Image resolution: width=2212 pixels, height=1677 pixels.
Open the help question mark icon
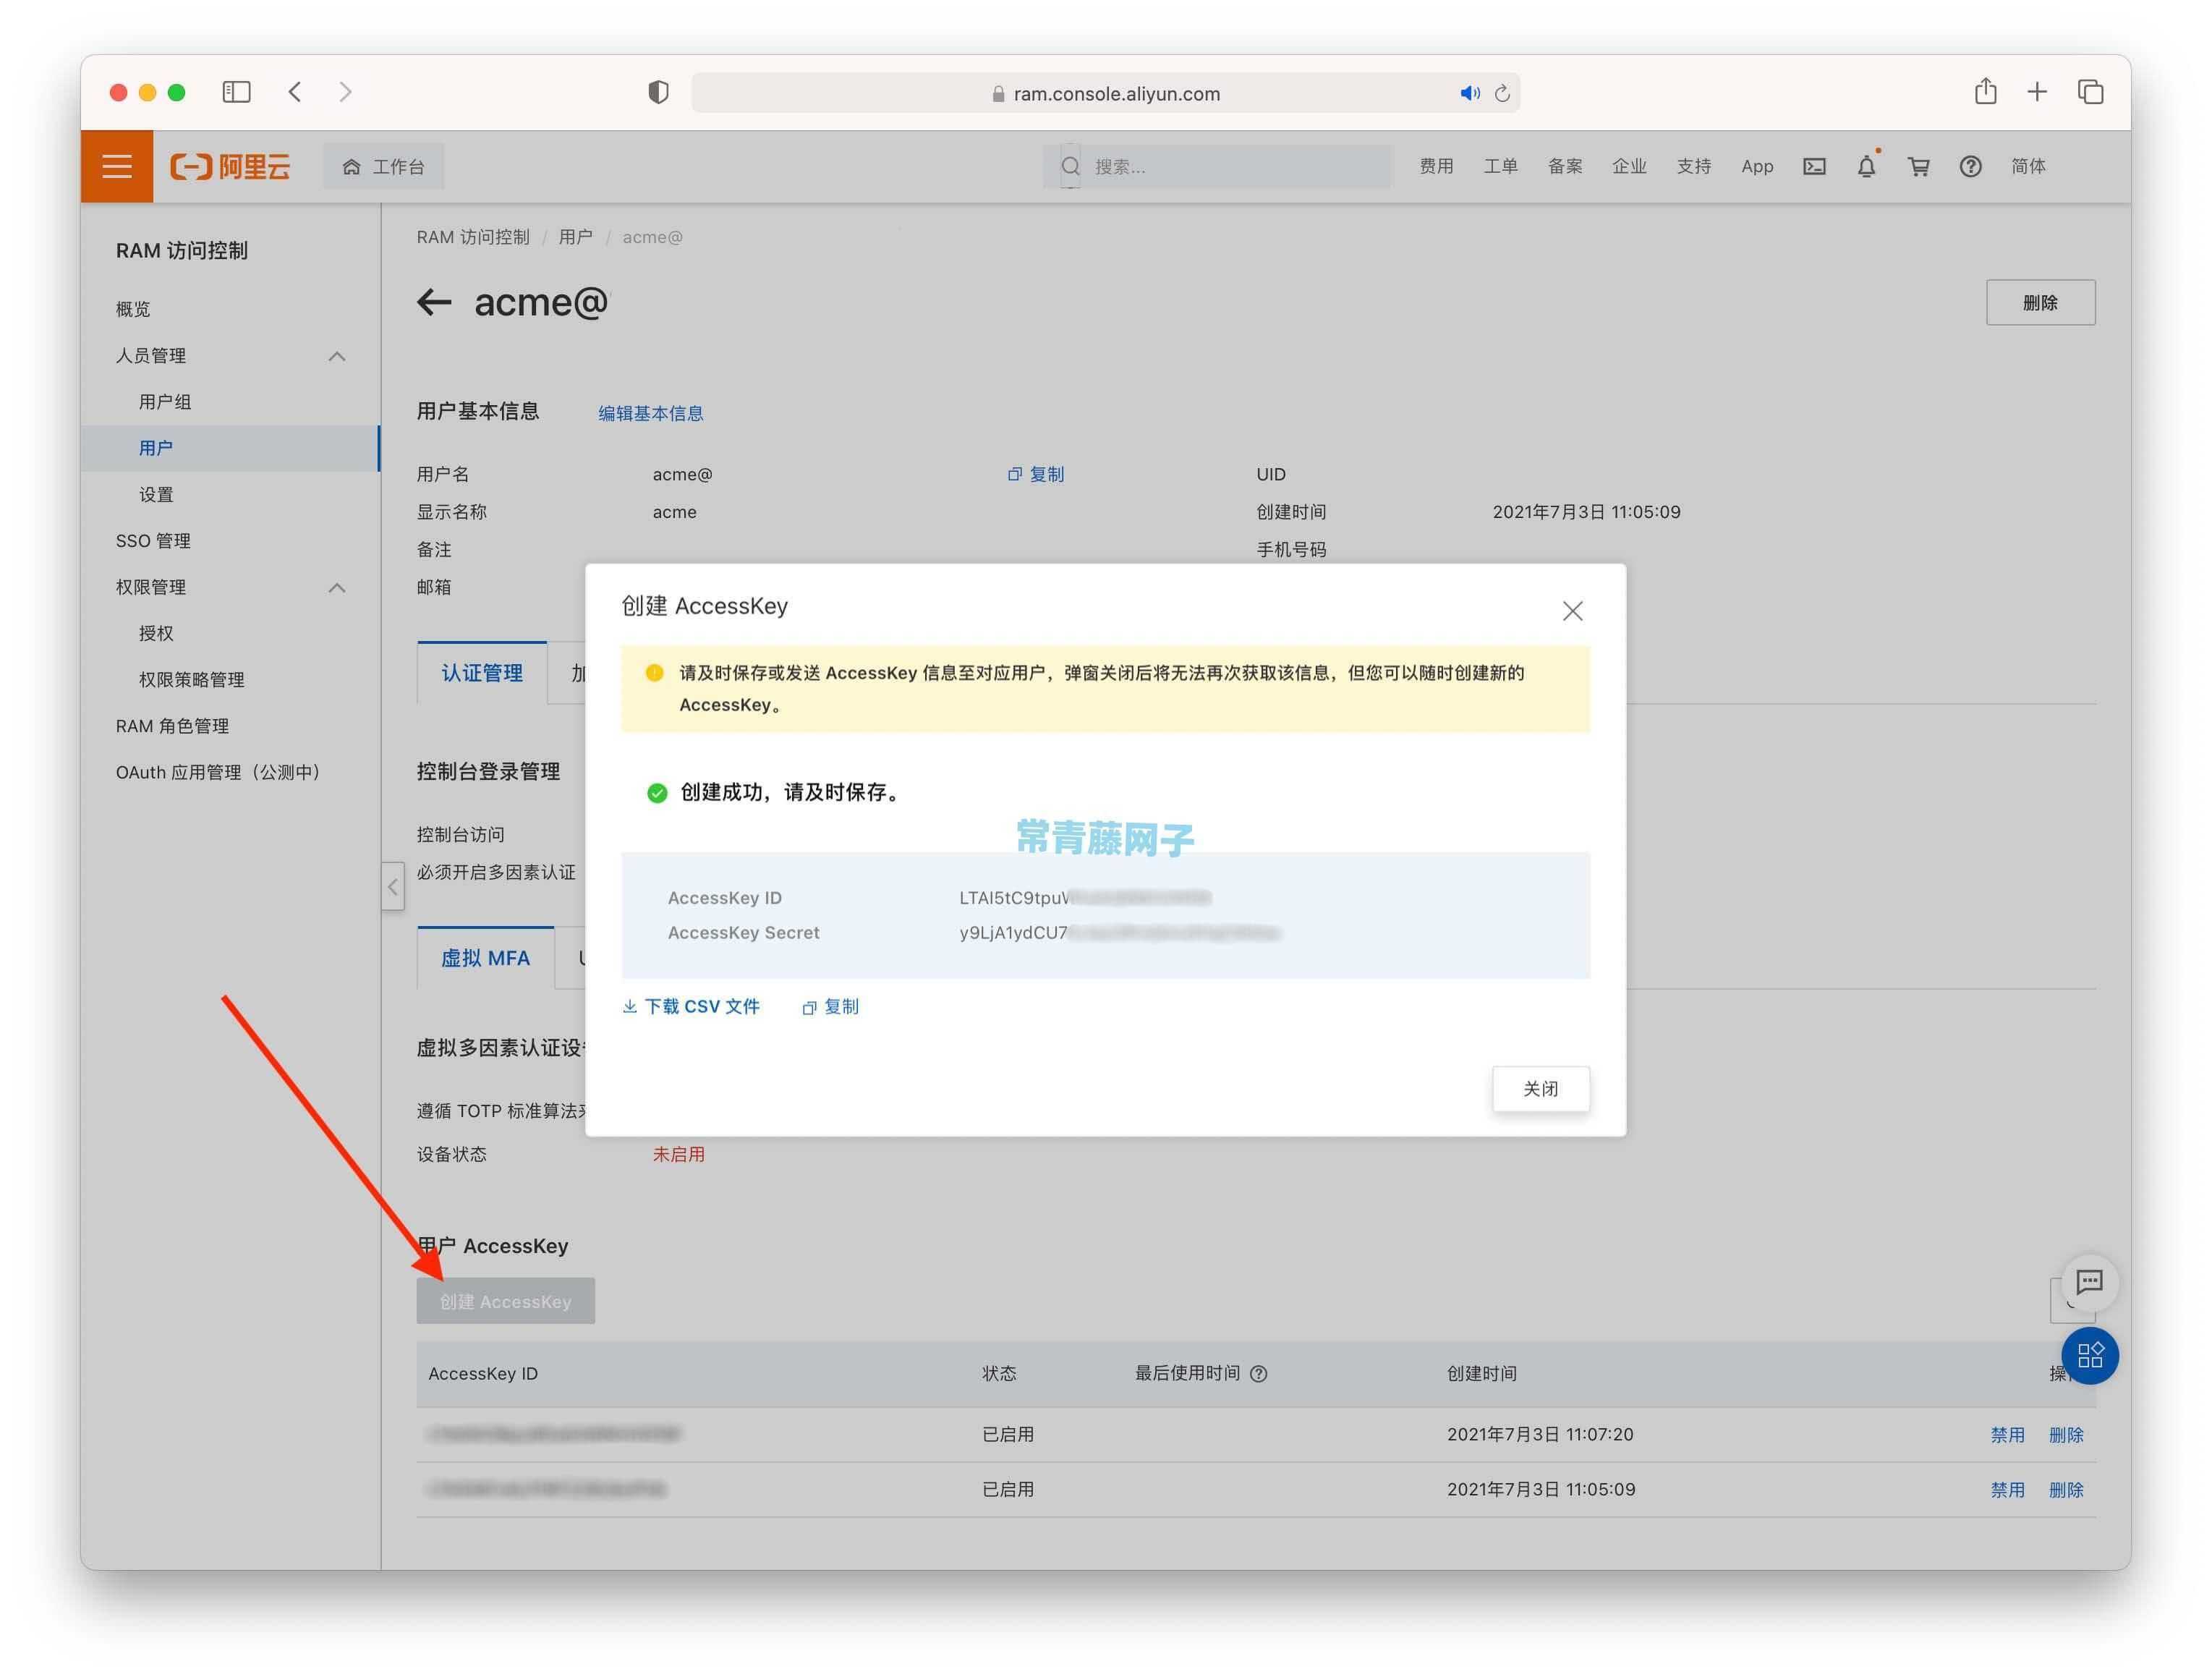[x=1970, y=166]
